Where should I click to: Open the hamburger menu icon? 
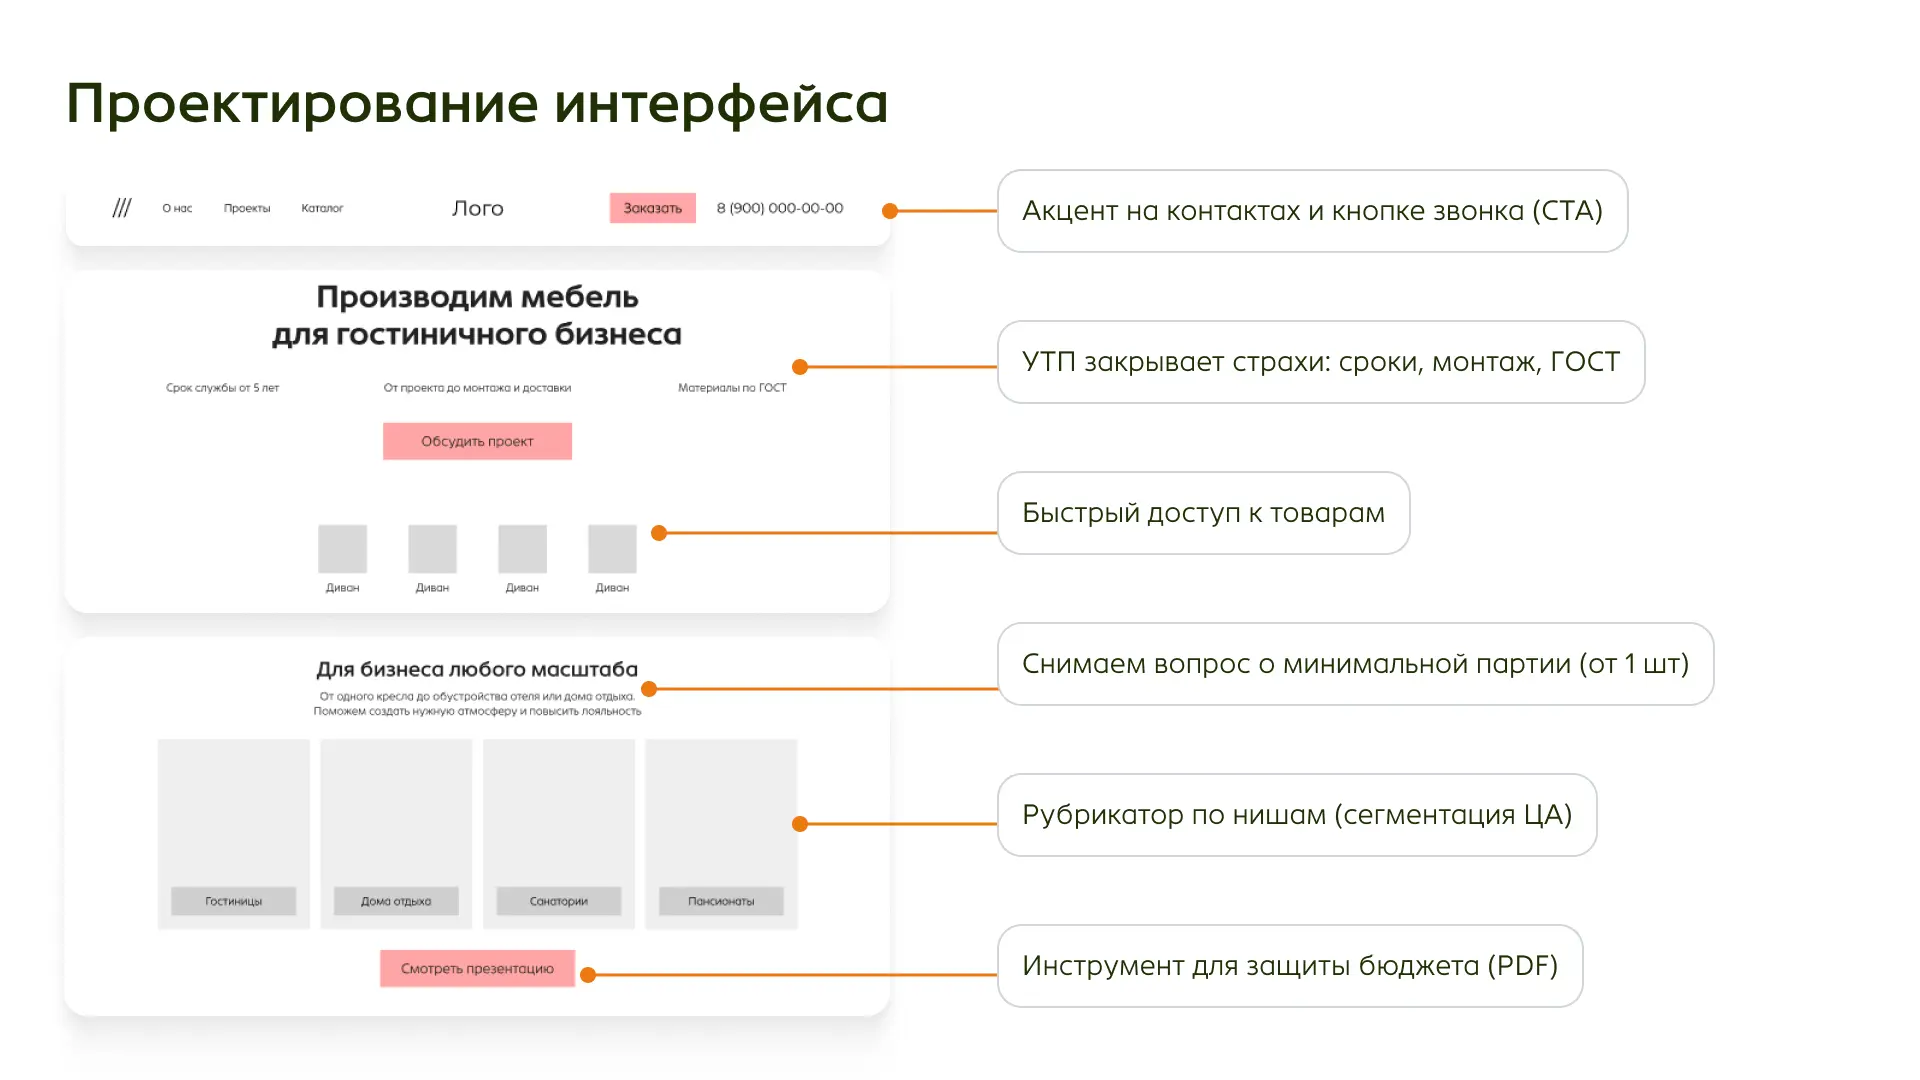click(122, 208)
